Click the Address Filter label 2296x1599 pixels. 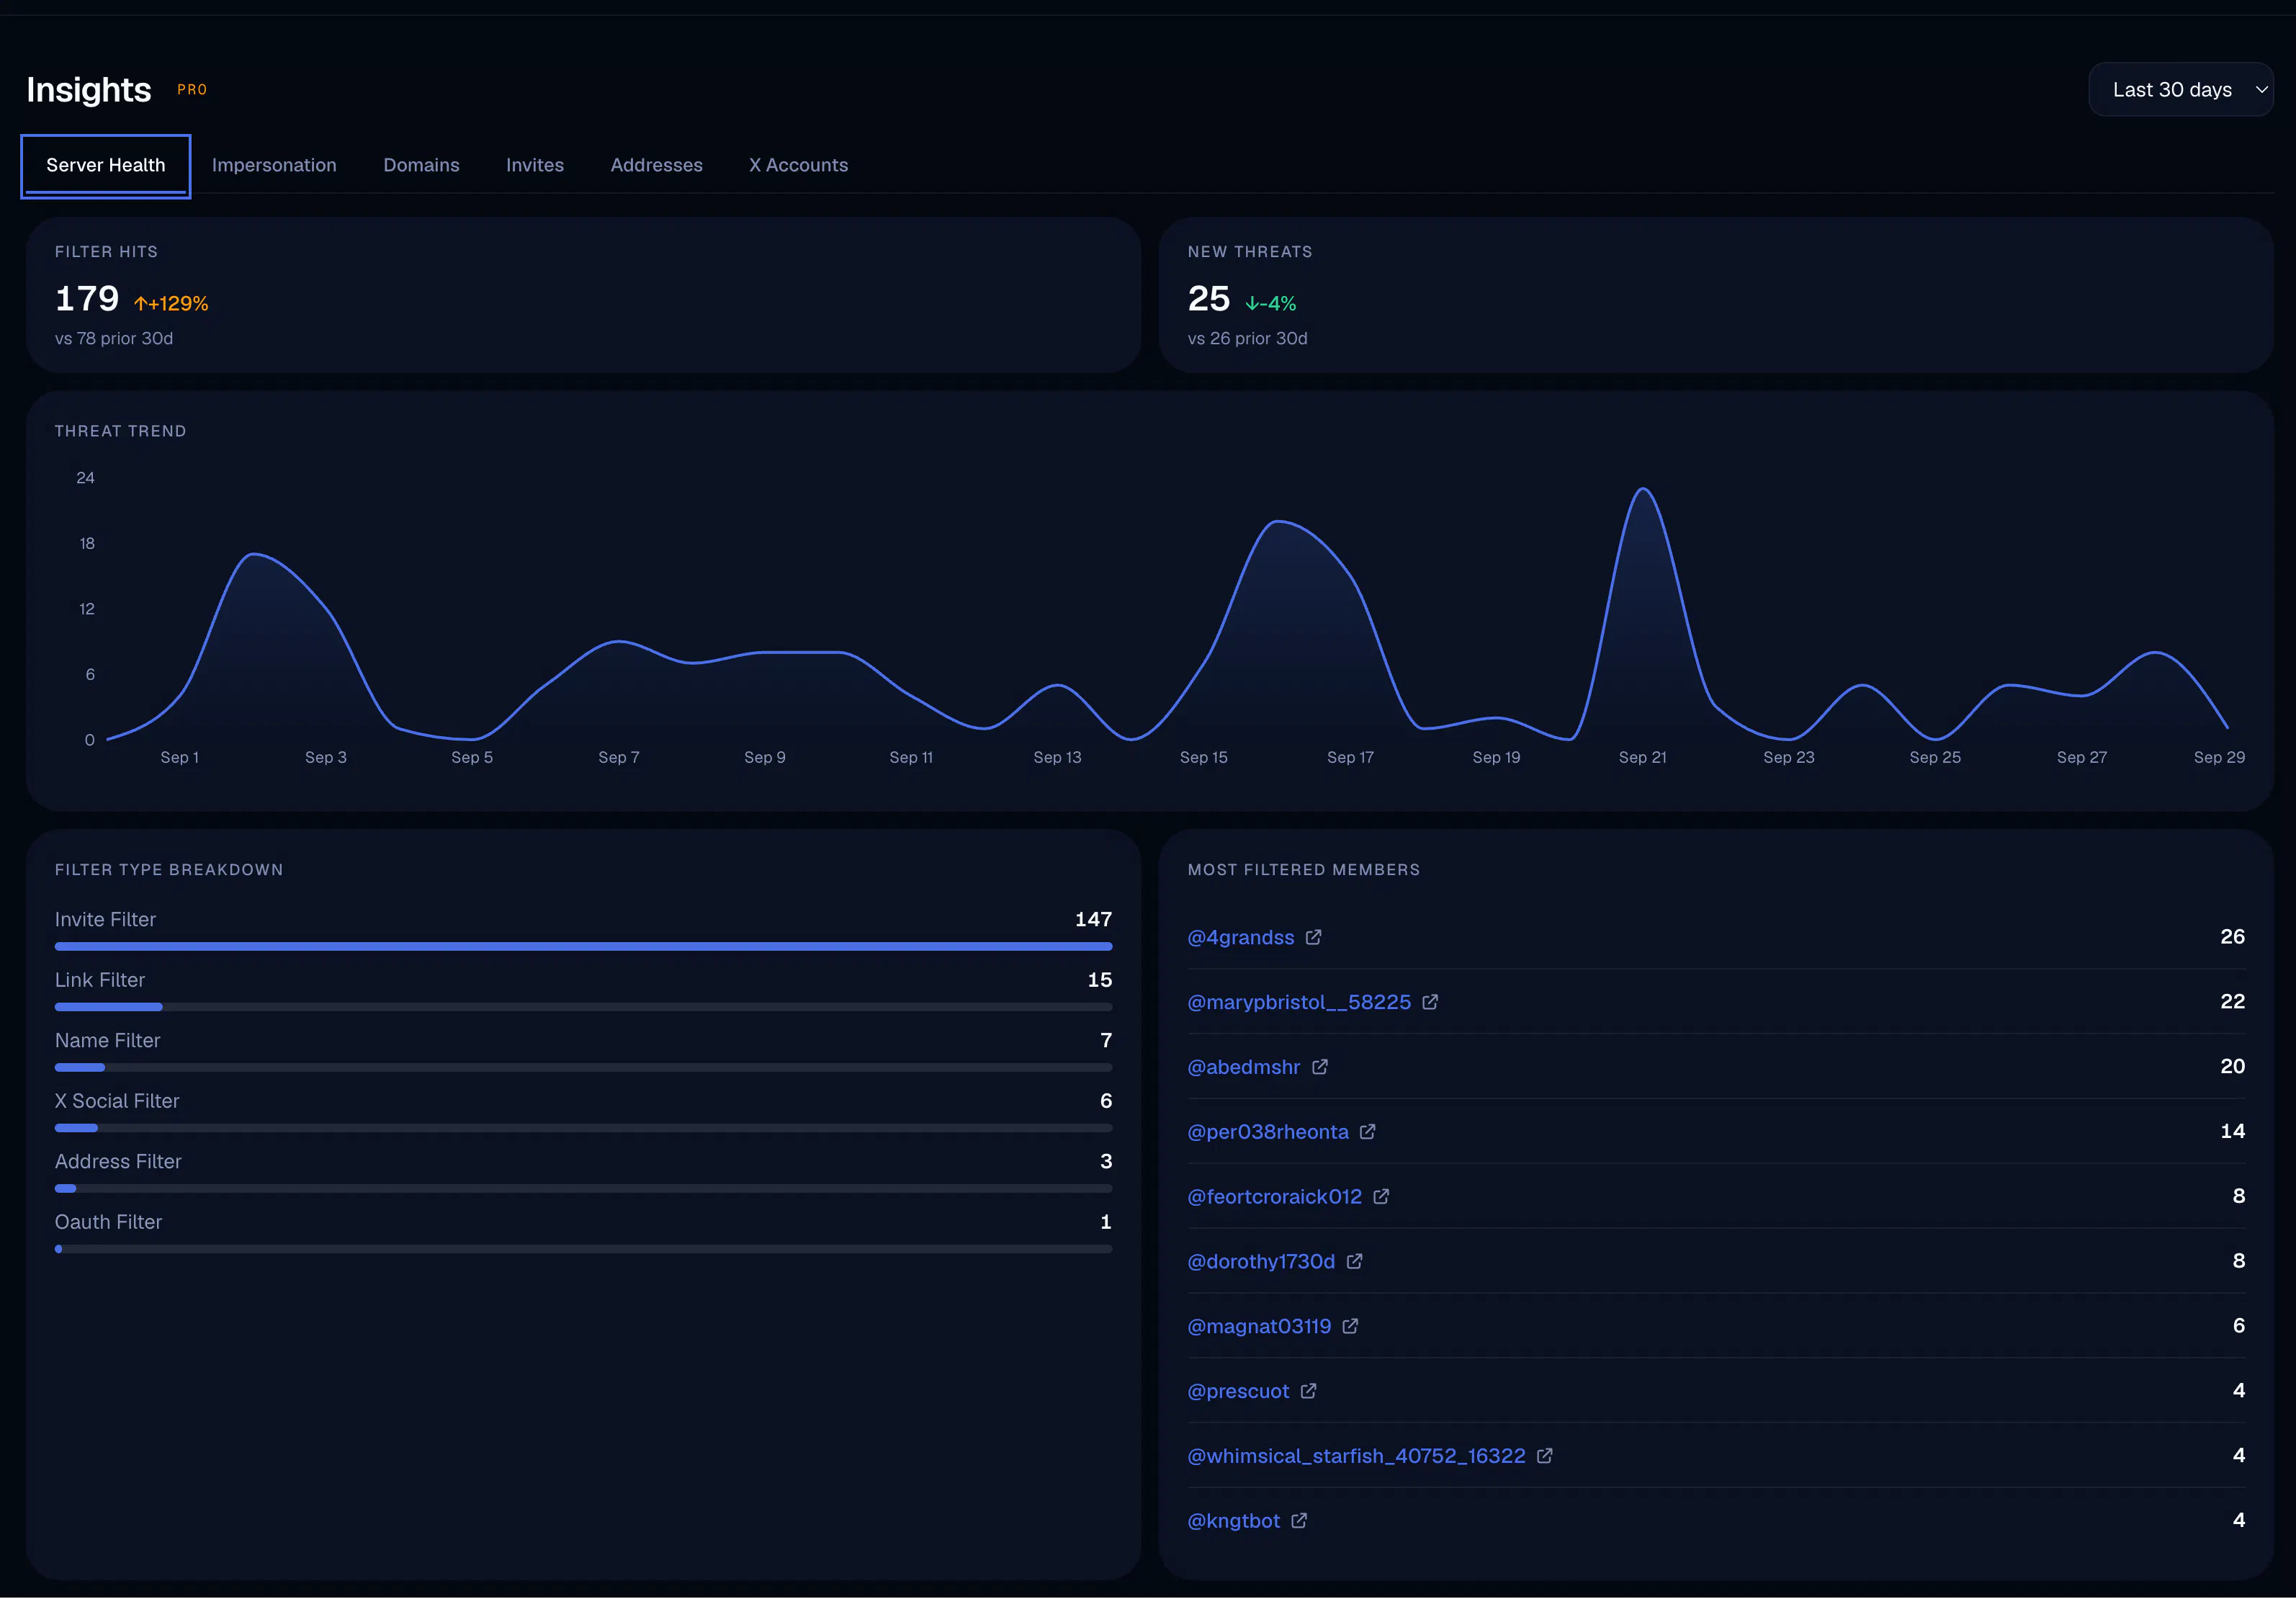coord(118,1161)
